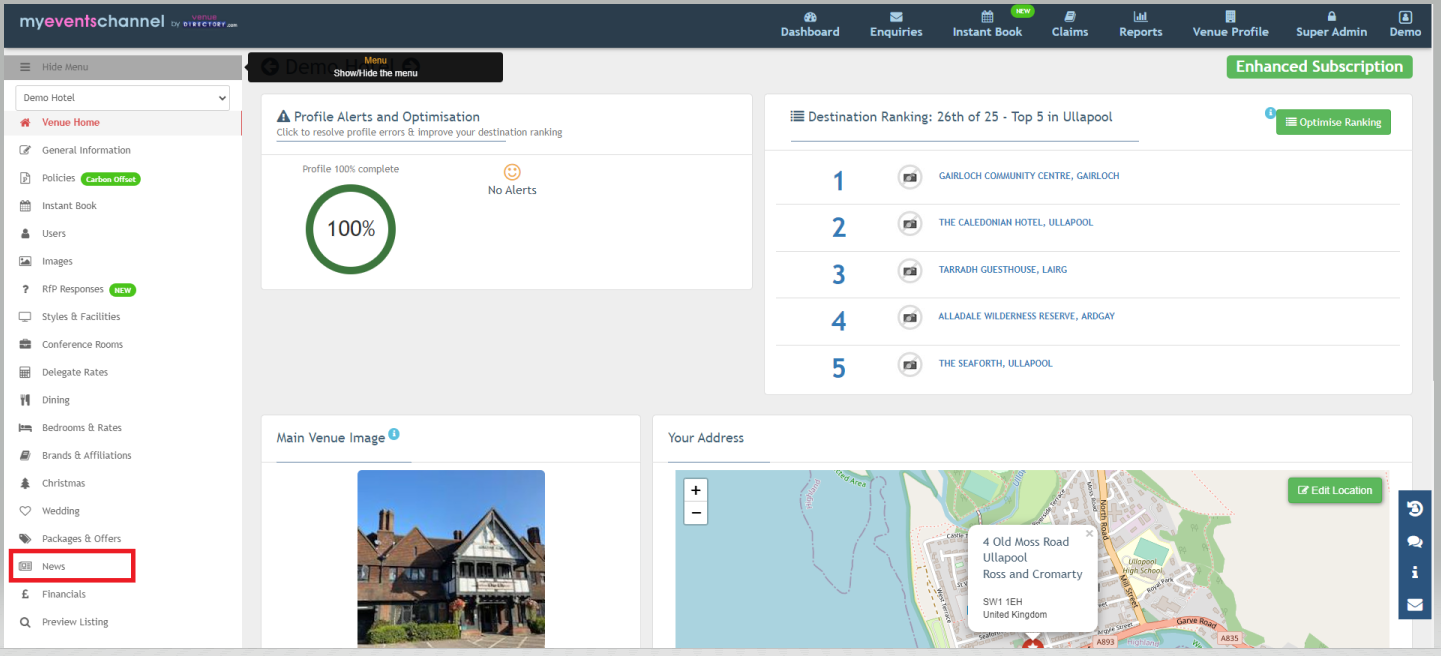Click the mail envelope icon on right edge

(1414, 604)
